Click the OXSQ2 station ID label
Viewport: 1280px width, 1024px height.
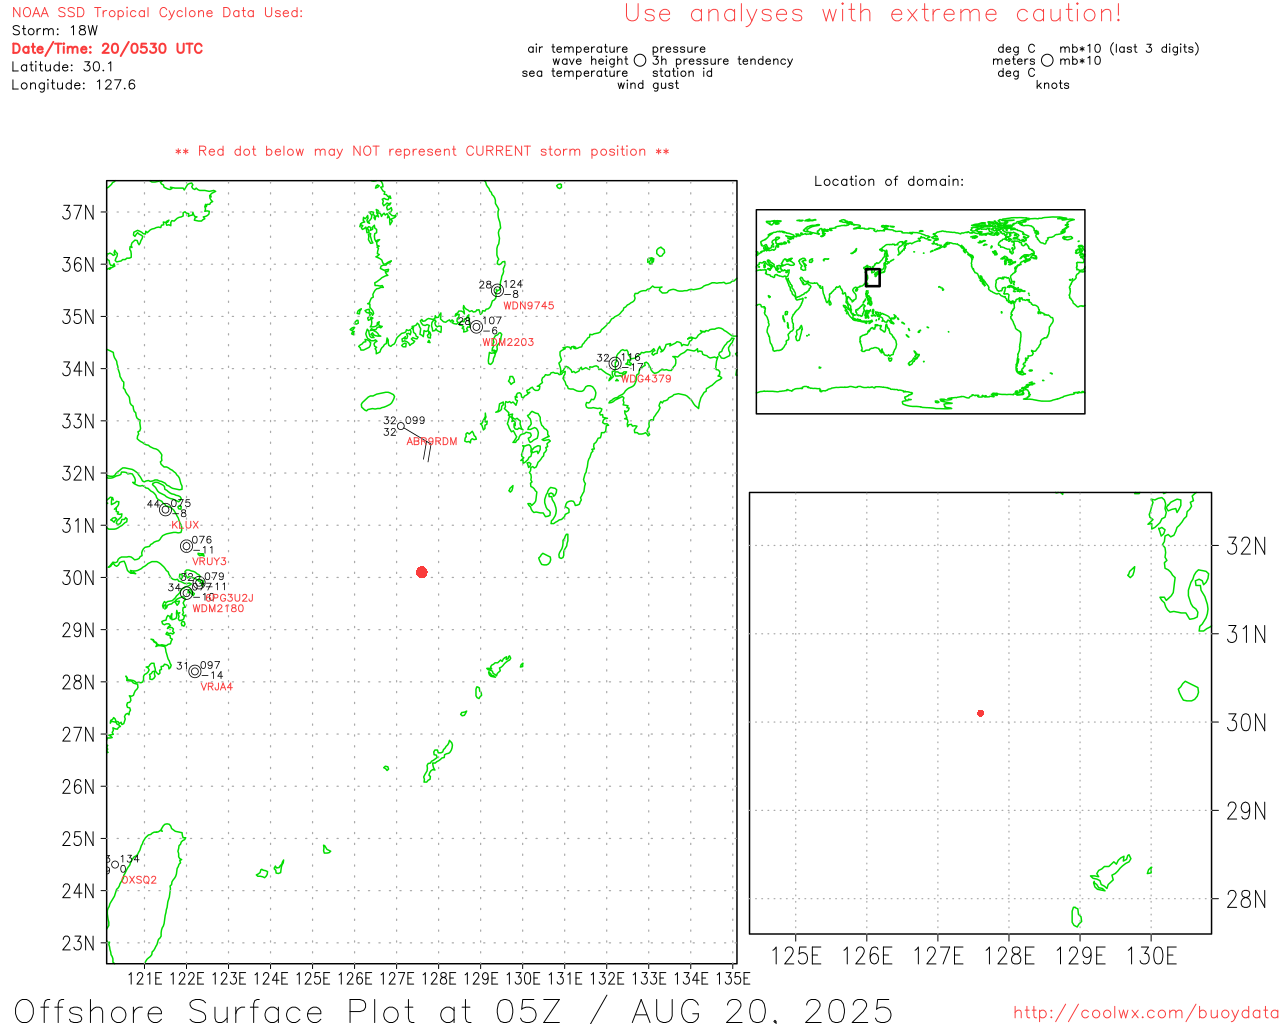tap(139, 880)
